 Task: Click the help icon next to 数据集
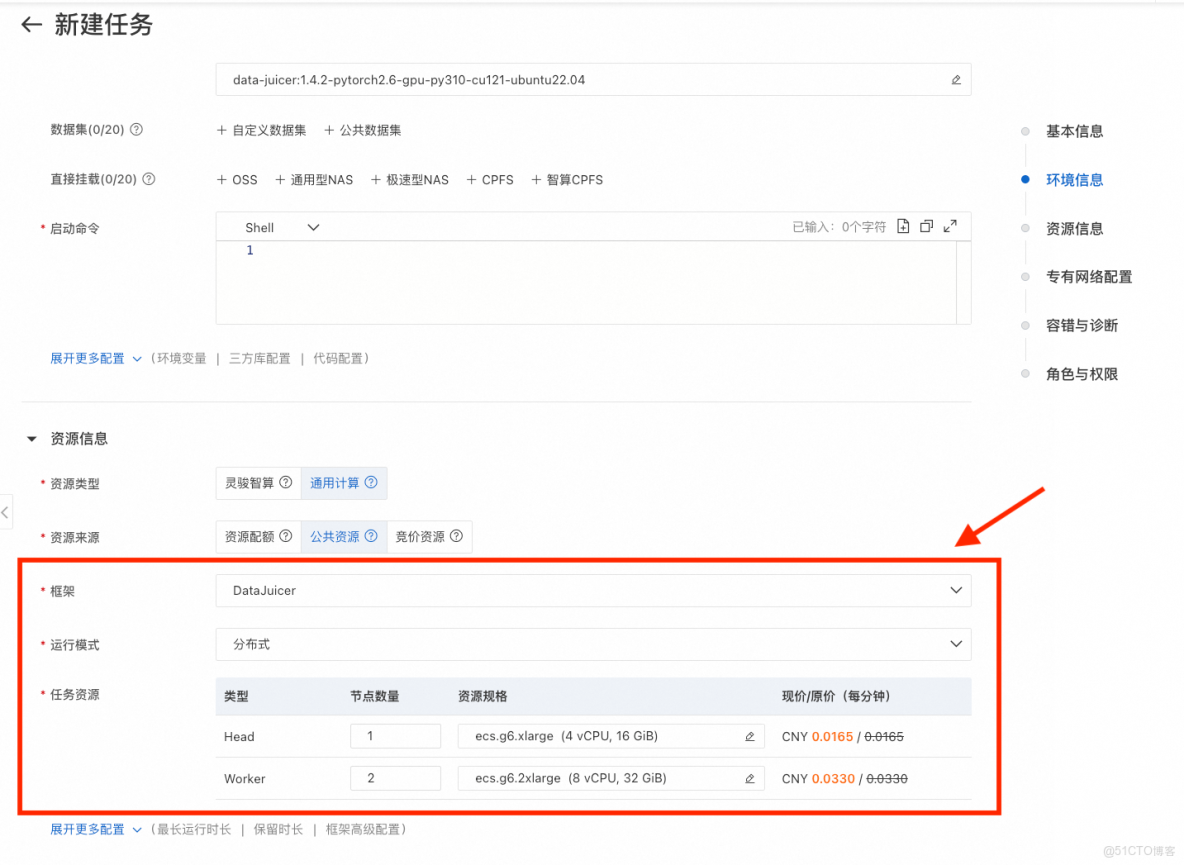coord(137,130)
